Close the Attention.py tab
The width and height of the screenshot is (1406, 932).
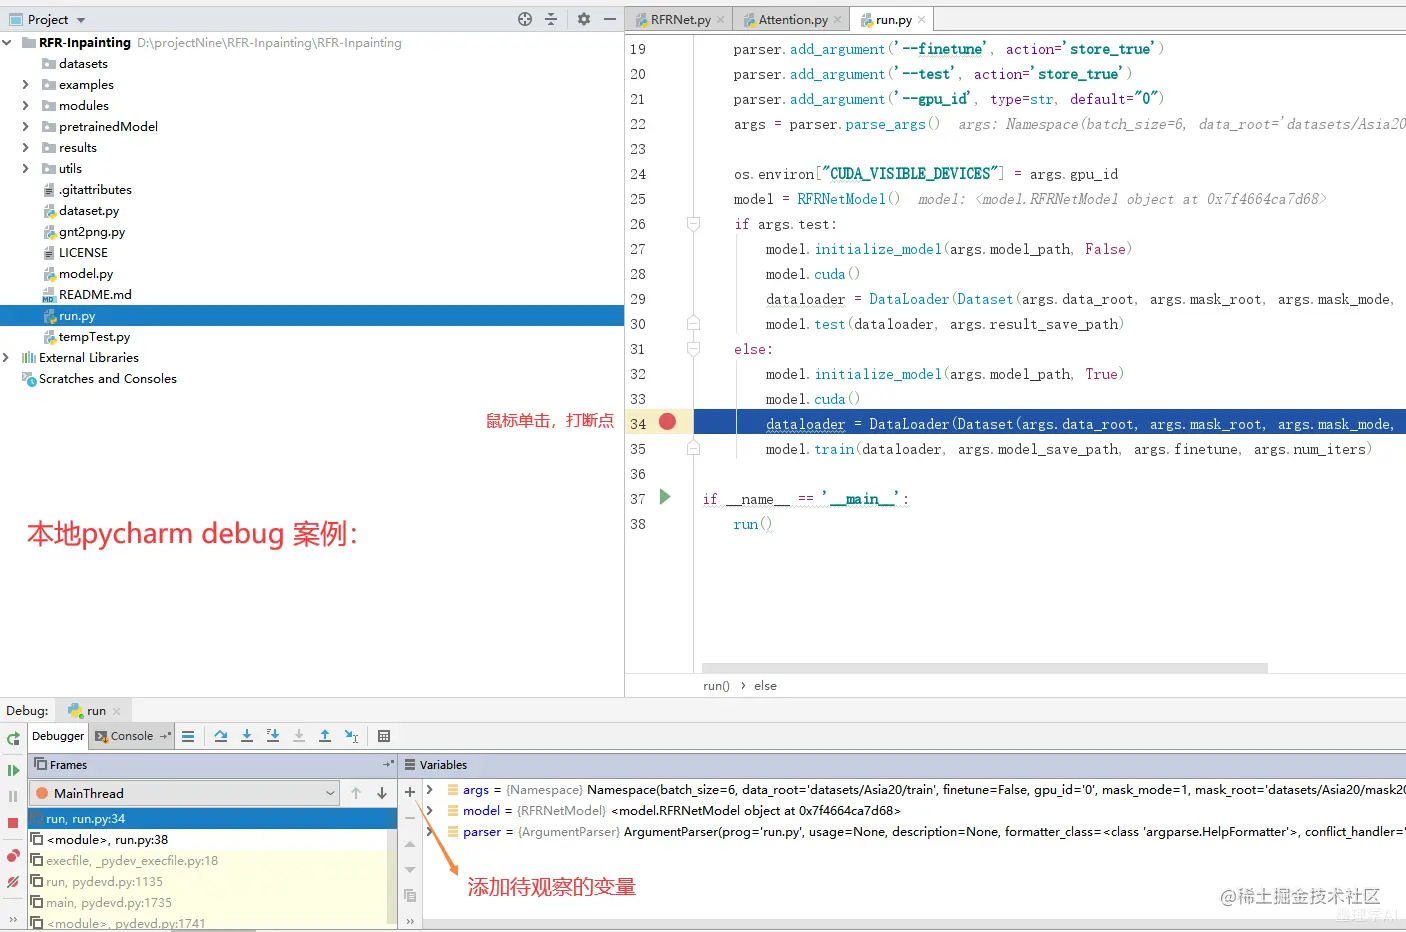838,20
